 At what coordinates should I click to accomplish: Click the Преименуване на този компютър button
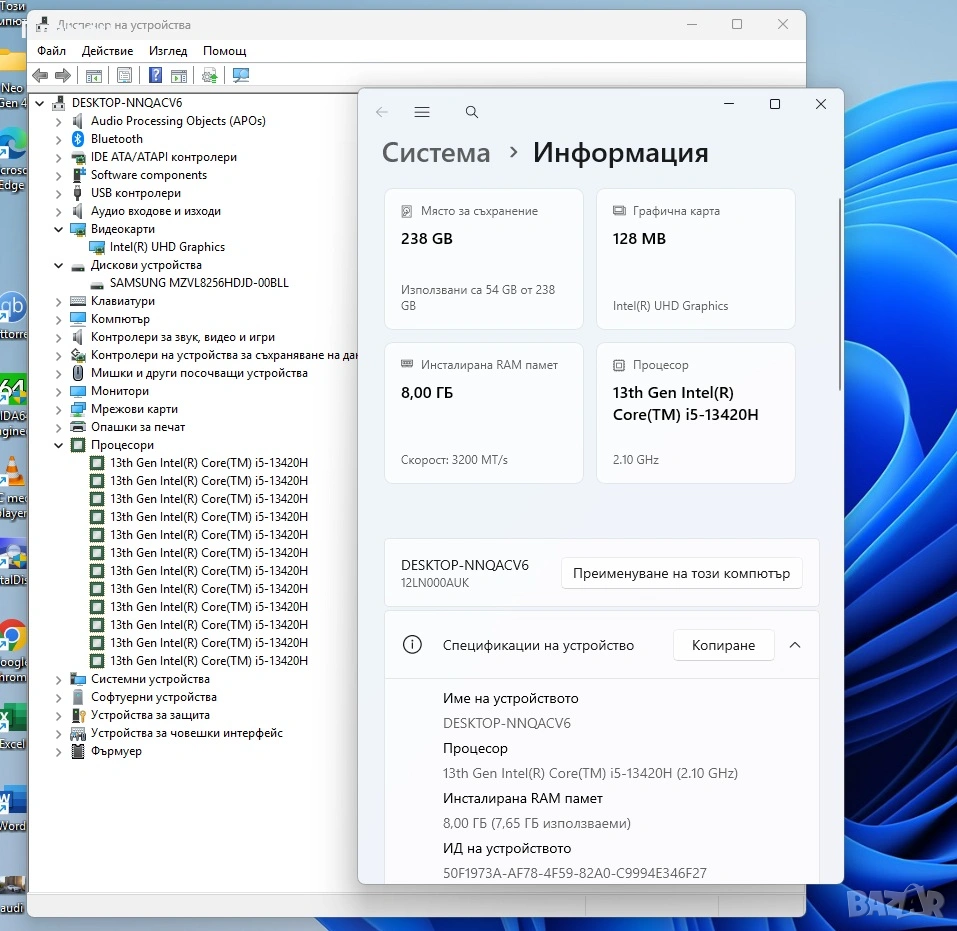[681, 573]
